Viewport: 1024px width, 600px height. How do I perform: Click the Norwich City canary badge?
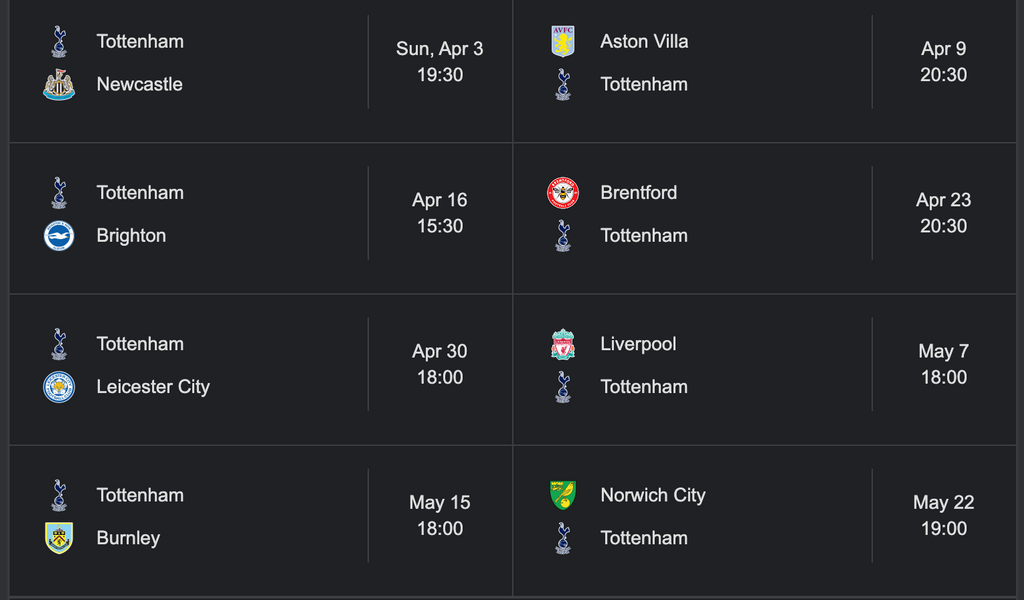563,495
